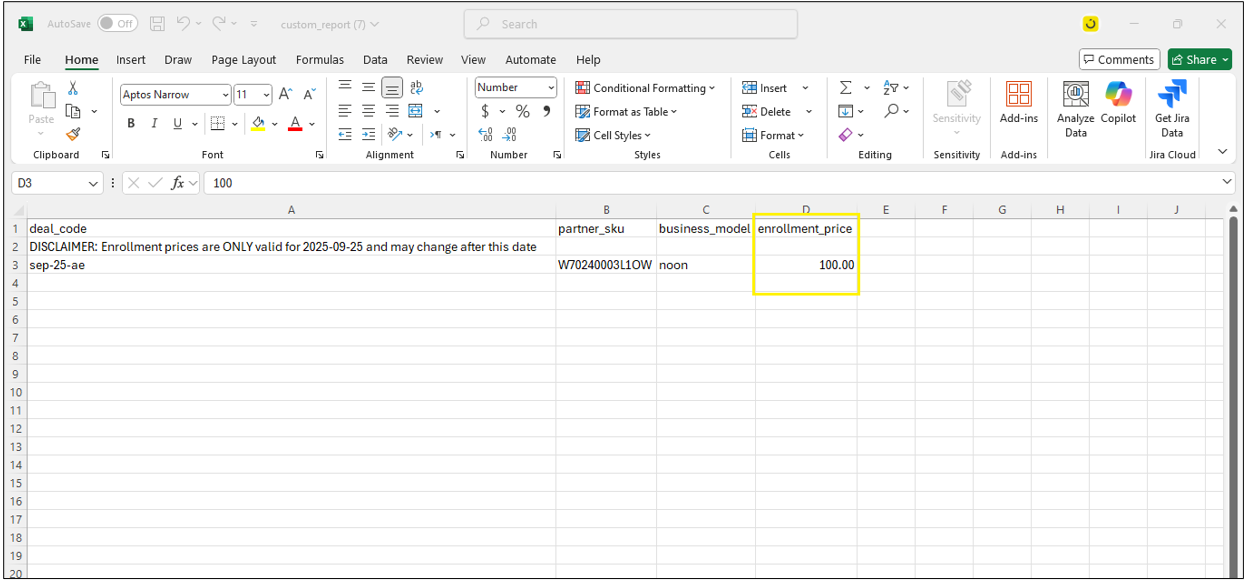Click the Name Box showing D3
Viewport: 1246px width, 583px height.
50,183
